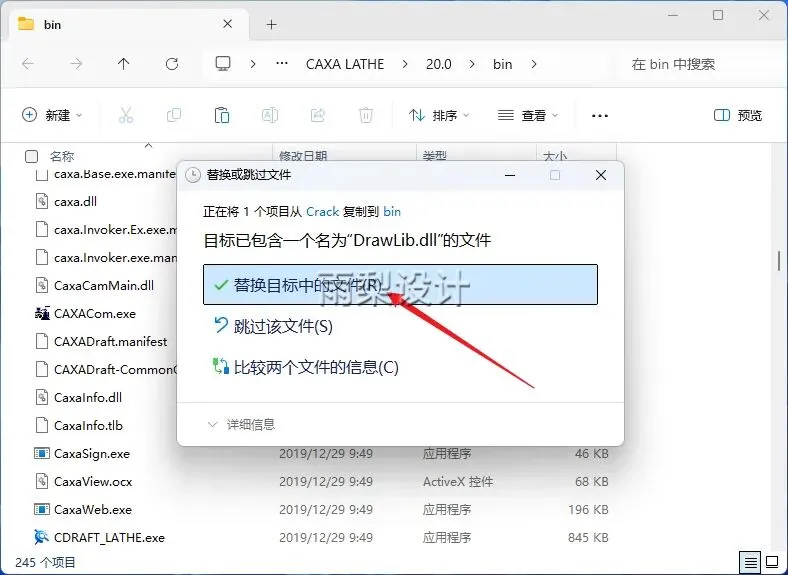Select the CAXADraft.manifest file
The image size is (788, 575).
click(x=111, y=342)
